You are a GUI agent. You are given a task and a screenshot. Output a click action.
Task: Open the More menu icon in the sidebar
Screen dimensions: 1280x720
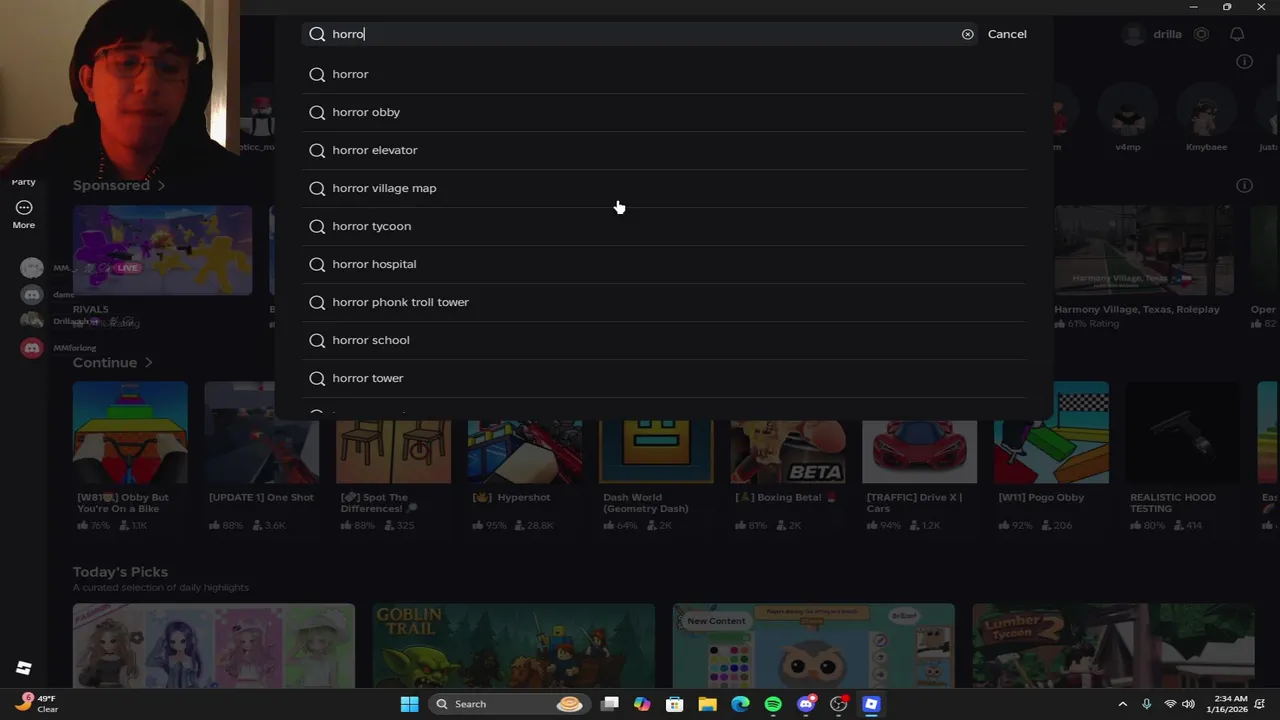24,207
